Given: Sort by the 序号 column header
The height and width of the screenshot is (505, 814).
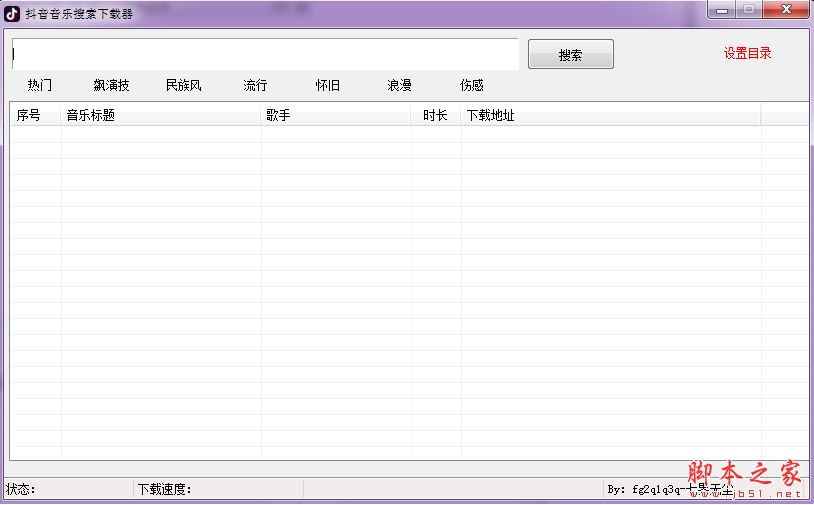Looking at the screenshot, I should (x=35, y=115).
